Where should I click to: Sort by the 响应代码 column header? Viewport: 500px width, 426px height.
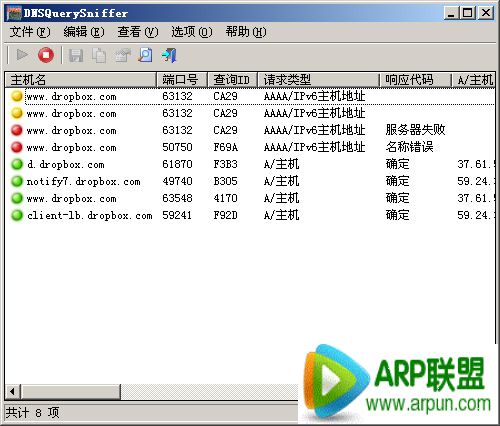(x=416, y=80)
